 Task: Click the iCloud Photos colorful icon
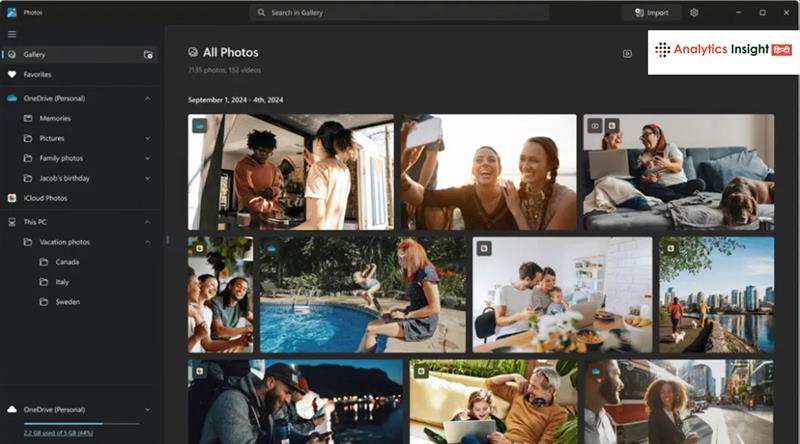click(12, 198)
